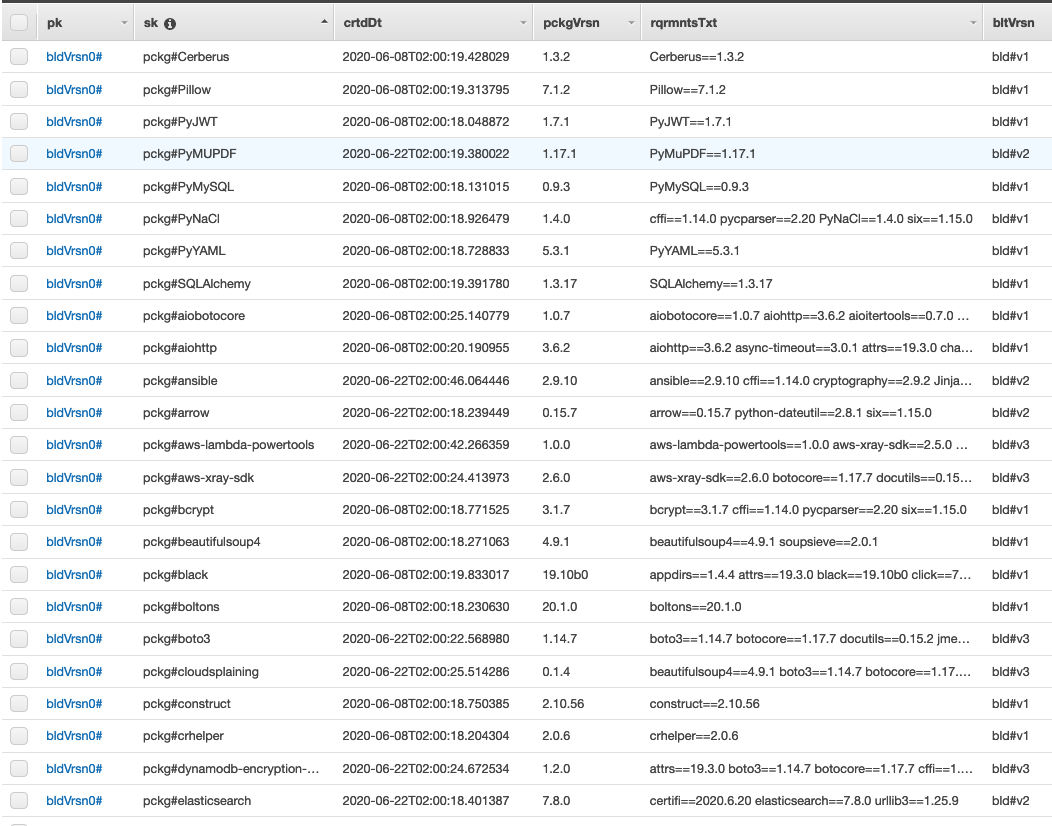Screen dimensions: 1052x826
Task: Enable the checkbox next to pckg#SQLAlchemy
Action: click(x=19, y=283)
